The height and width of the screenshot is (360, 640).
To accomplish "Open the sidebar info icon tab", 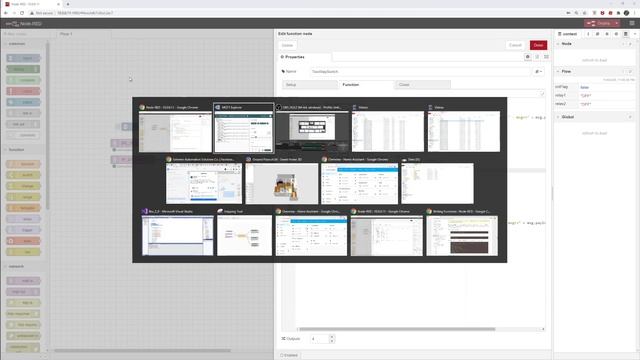I will pyautogui.click(x=588, y=34).
